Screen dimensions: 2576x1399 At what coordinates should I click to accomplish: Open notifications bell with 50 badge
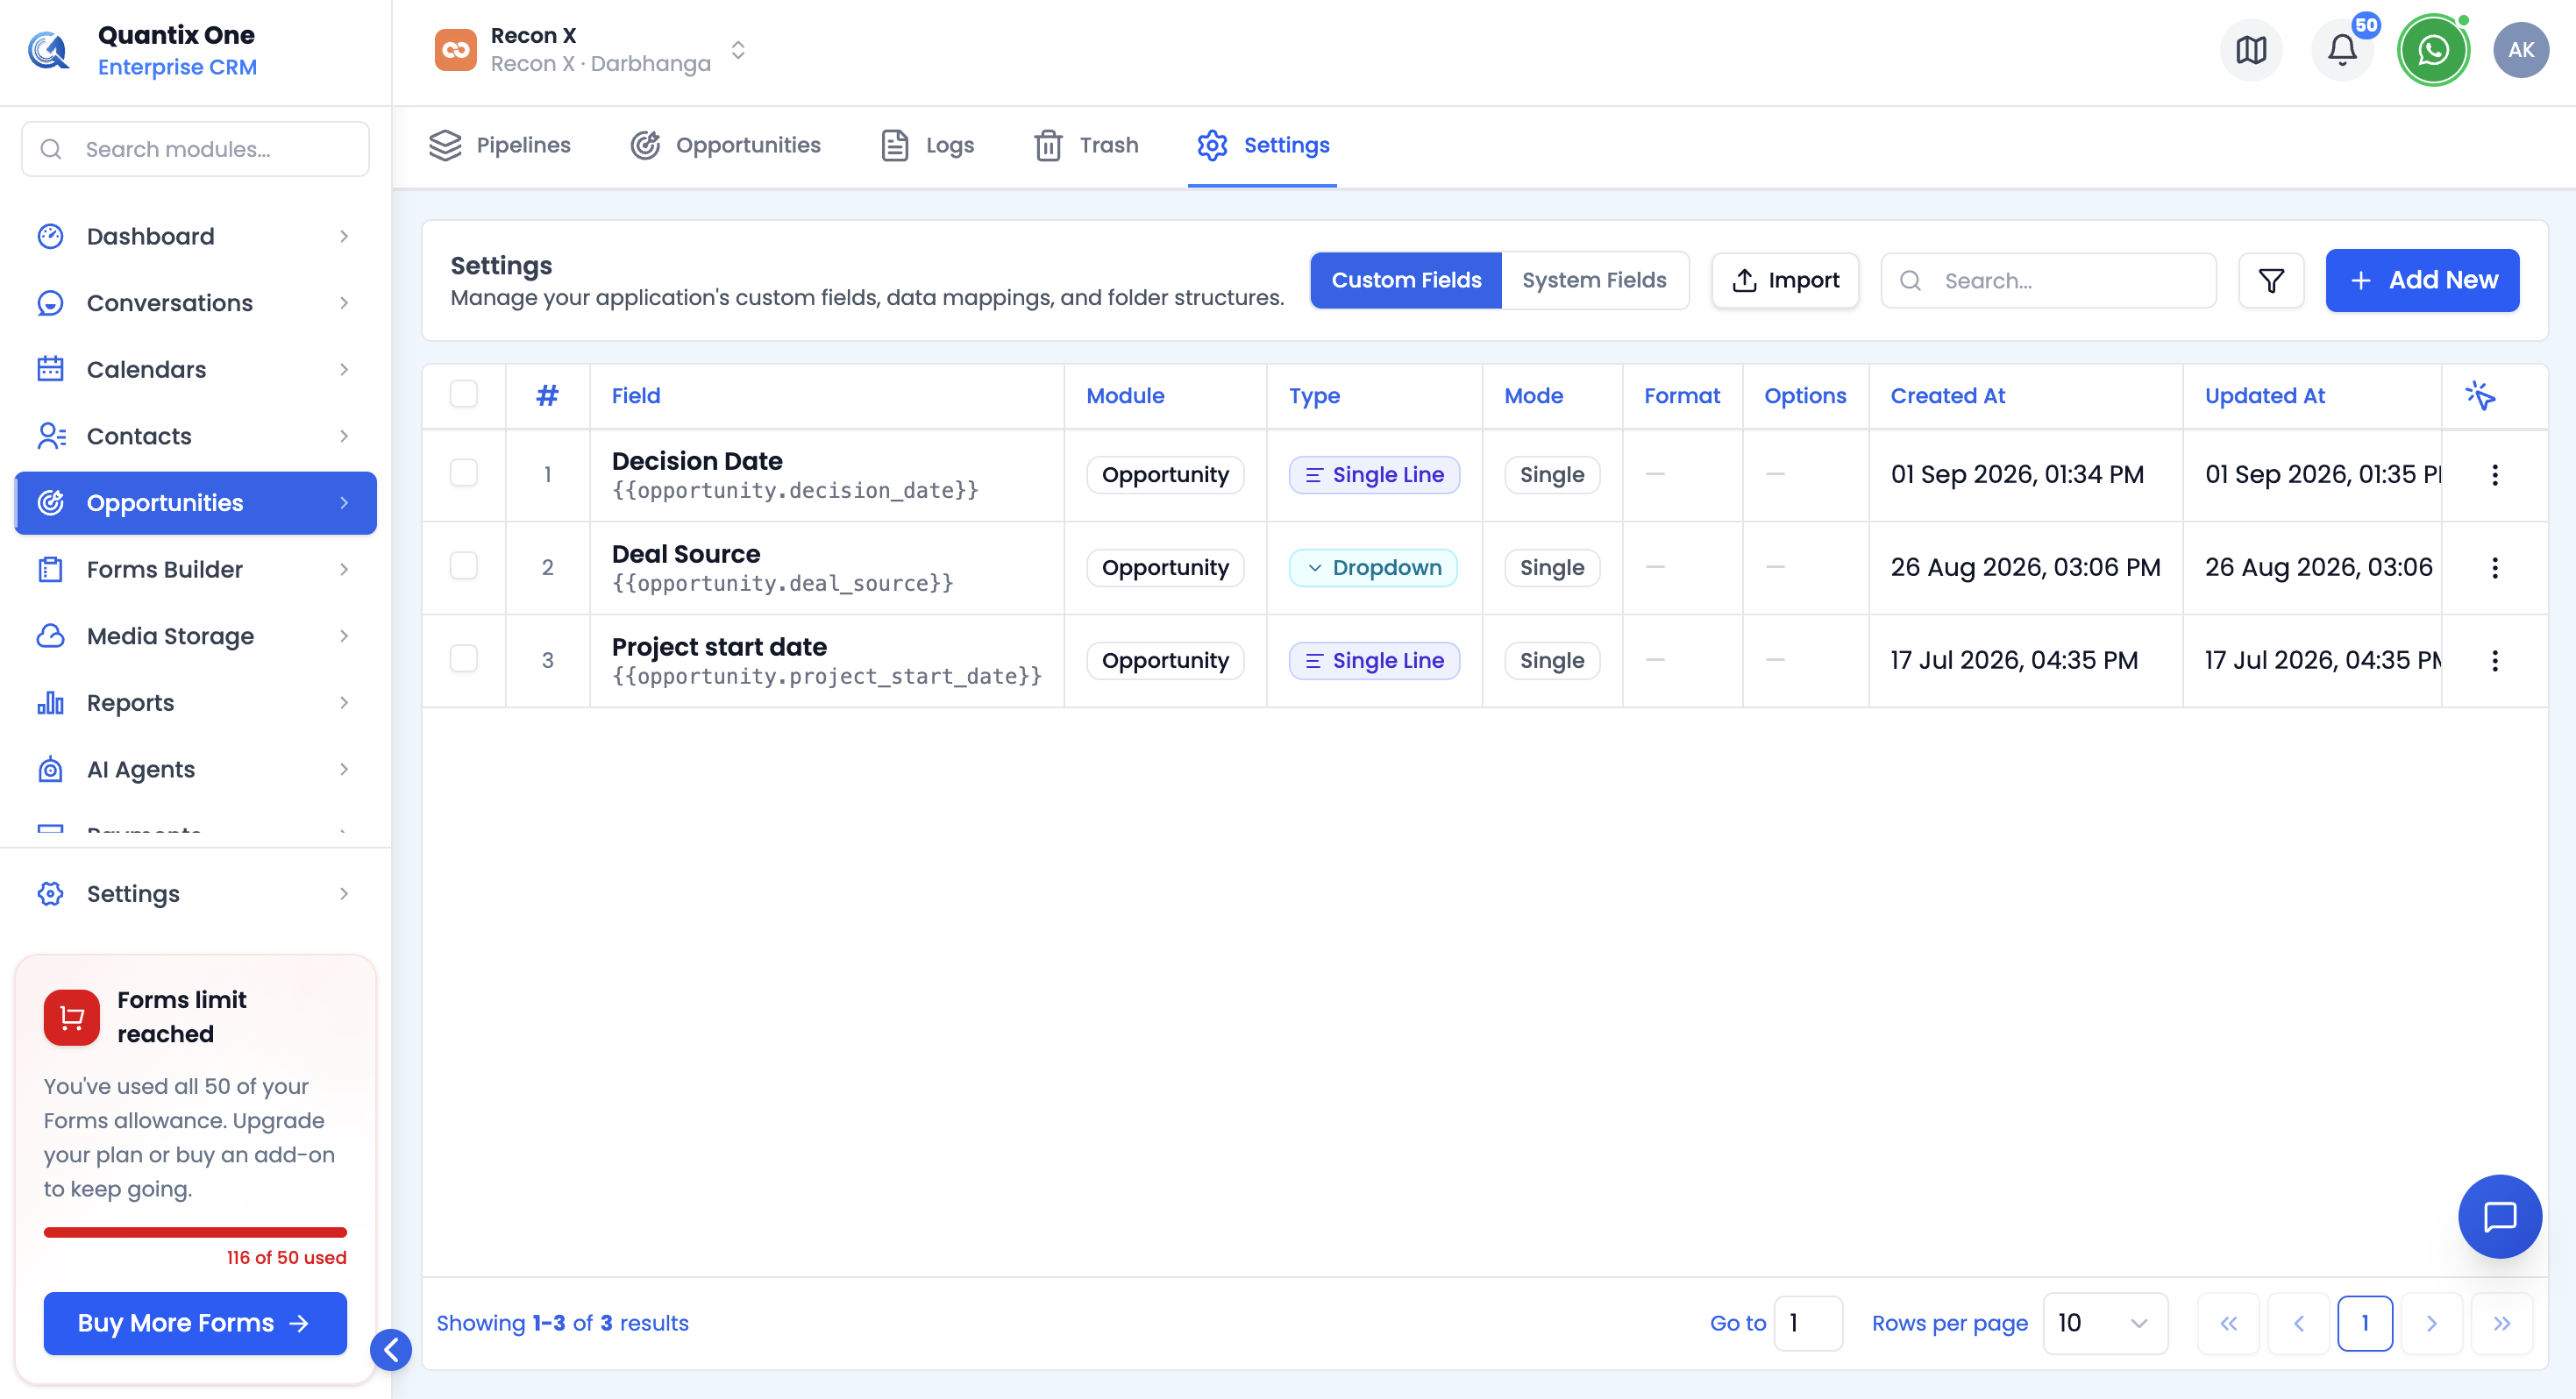point(2342,50)
